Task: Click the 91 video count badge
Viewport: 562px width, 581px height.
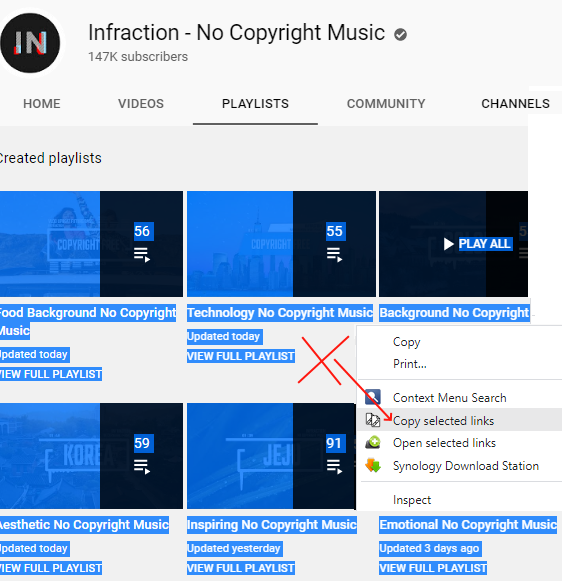Action: pyautogui.click(x=335, y=443)
